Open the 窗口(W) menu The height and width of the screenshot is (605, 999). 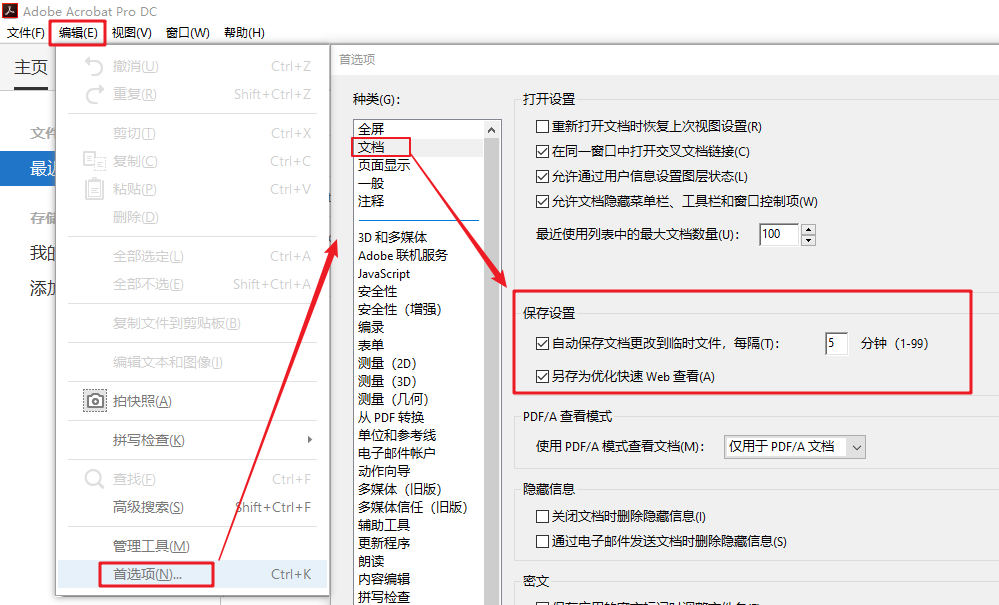(x=187, y=32)
